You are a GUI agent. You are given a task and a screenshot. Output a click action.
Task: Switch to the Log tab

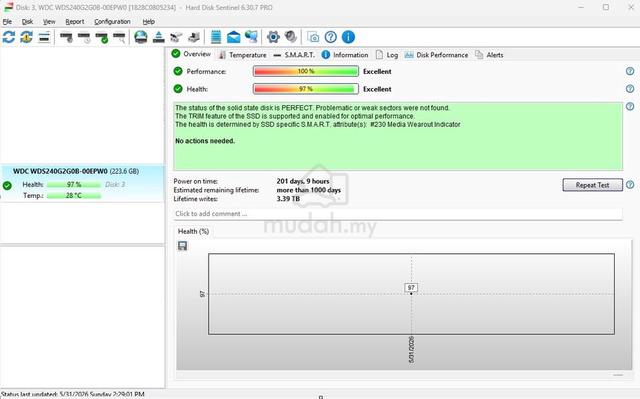(x=387, y=55)
